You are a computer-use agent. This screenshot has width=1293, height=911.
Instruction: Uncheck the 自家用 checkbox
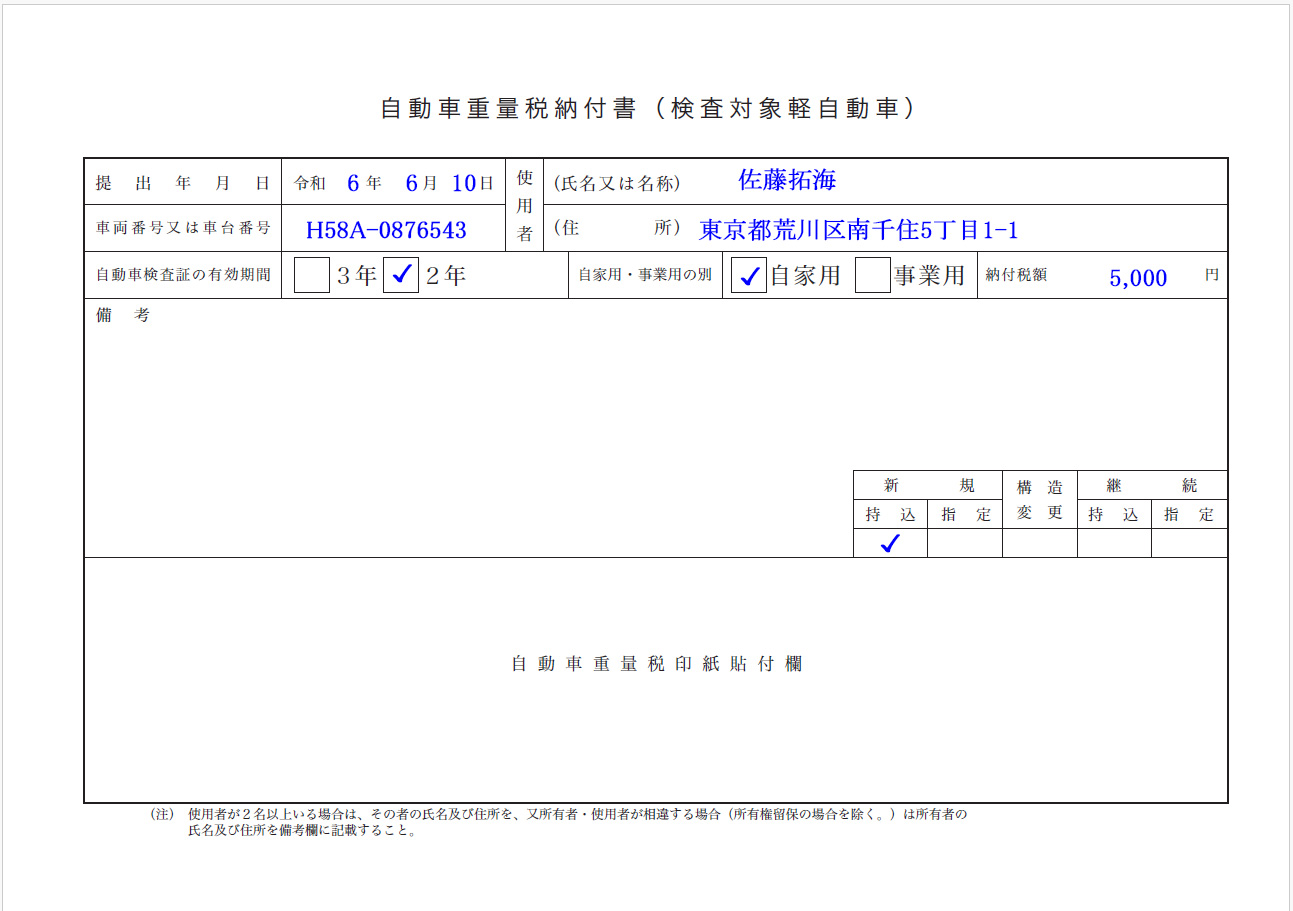coord(748,275)
